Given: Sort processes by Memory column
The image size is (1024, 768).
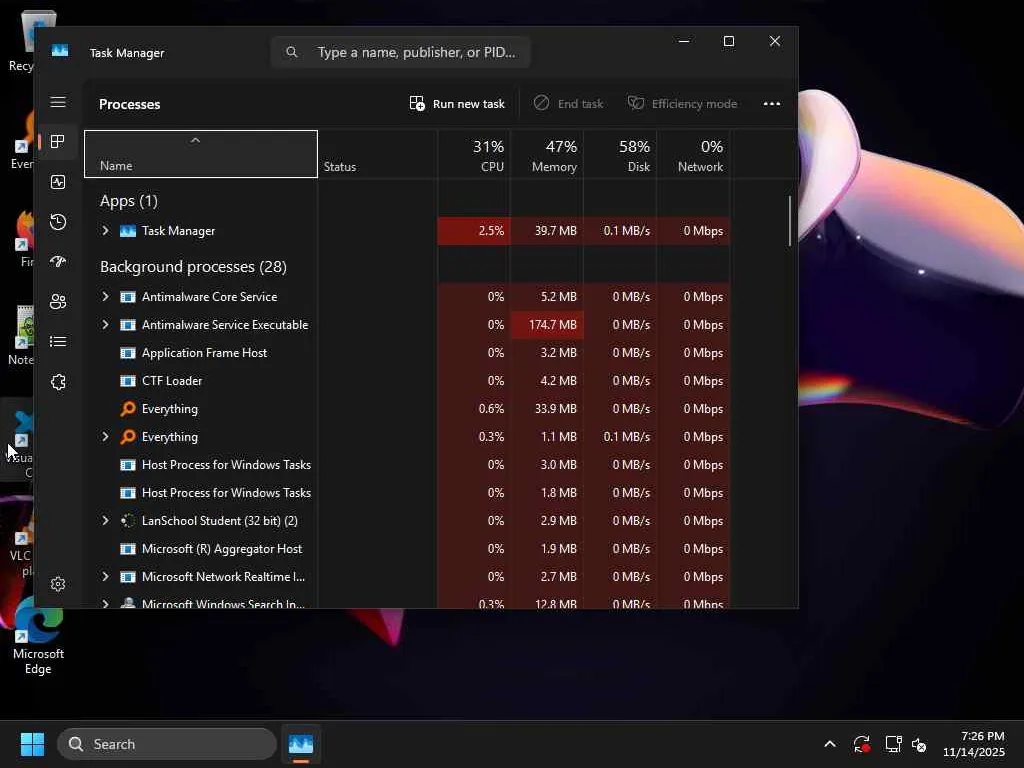Looking at the screenshot, I should tap(547, 154).
